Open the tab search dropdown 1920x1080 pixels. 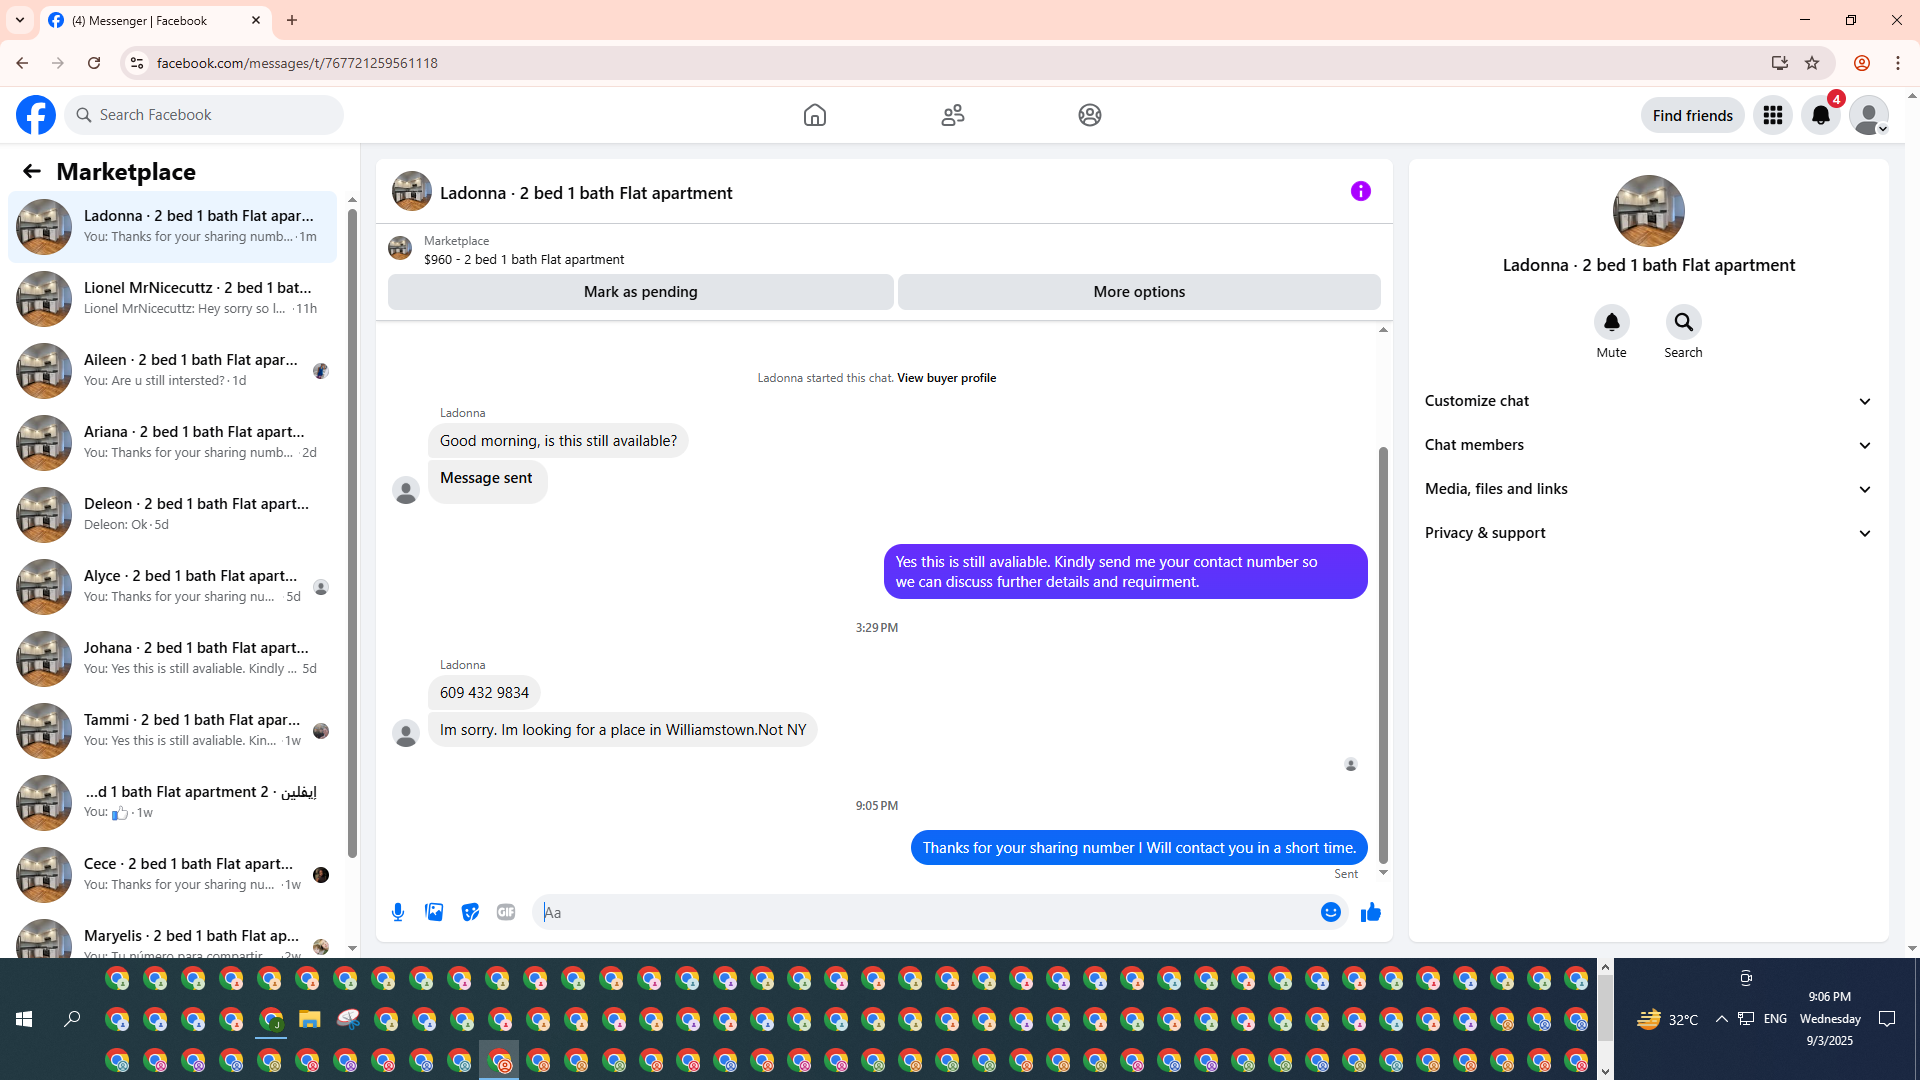pyautogui.click(x=20, y=20)
